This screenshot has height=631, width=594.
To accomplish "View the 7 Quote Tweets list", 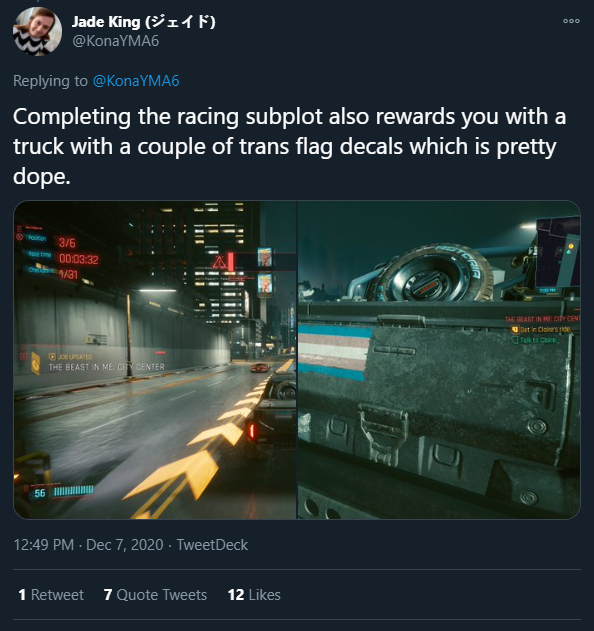I will tap(155, 594).
